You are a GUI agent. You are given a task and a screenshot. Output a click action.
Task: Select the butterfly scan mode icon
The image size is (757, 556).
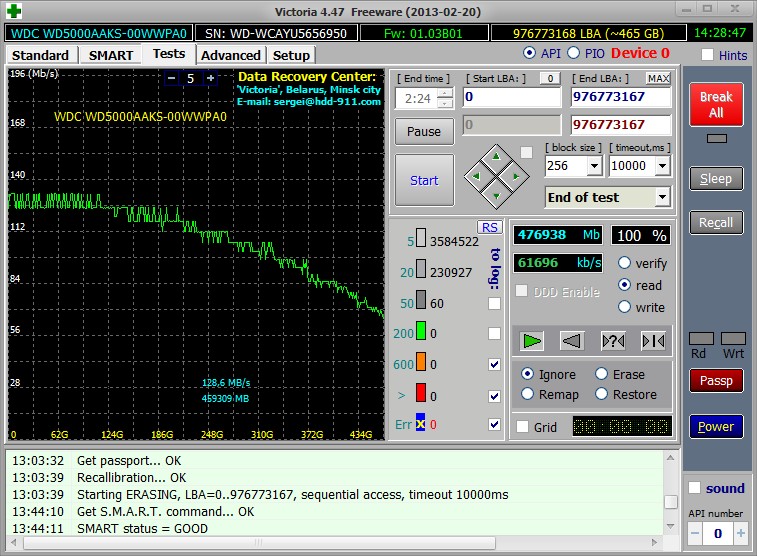click(x=653, y=341)
